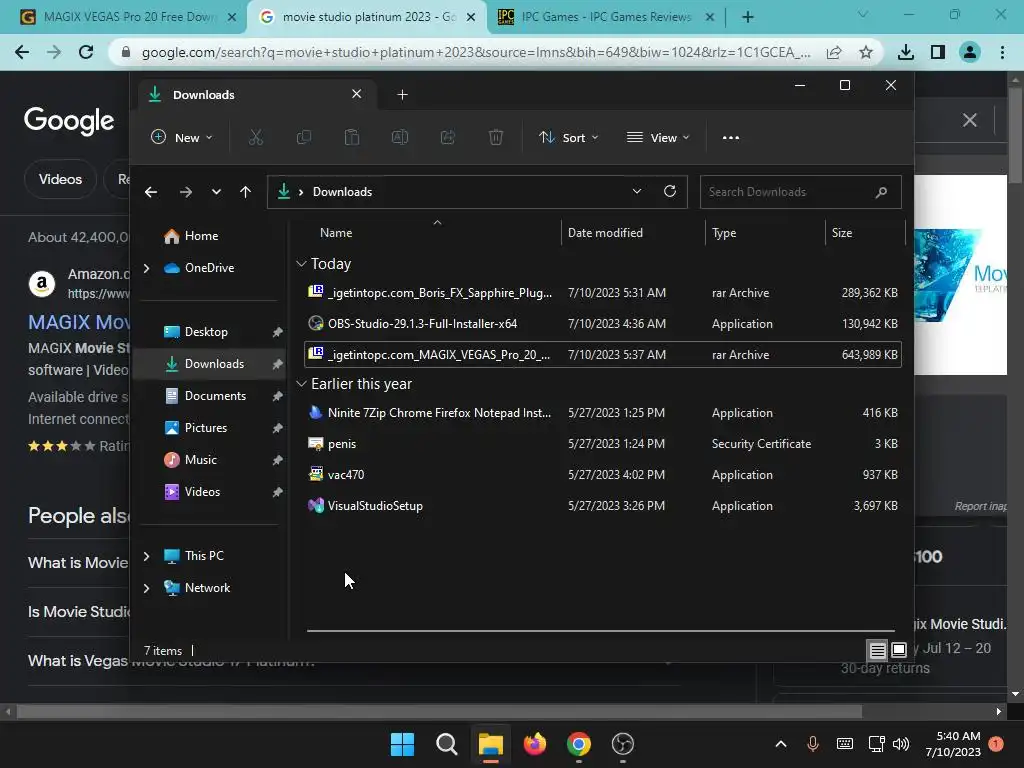Image resolution: width=1024 pixels, height=768 pixels.
Task: Switch to large thumbnails view icon
Action: (x=899, y=650)
